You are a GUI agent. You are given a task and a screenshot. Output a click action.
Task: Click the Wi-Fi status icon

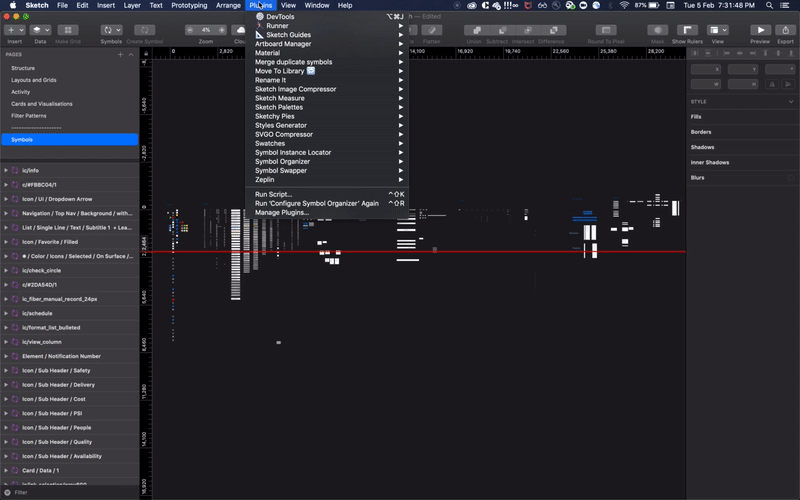point(624,5)
